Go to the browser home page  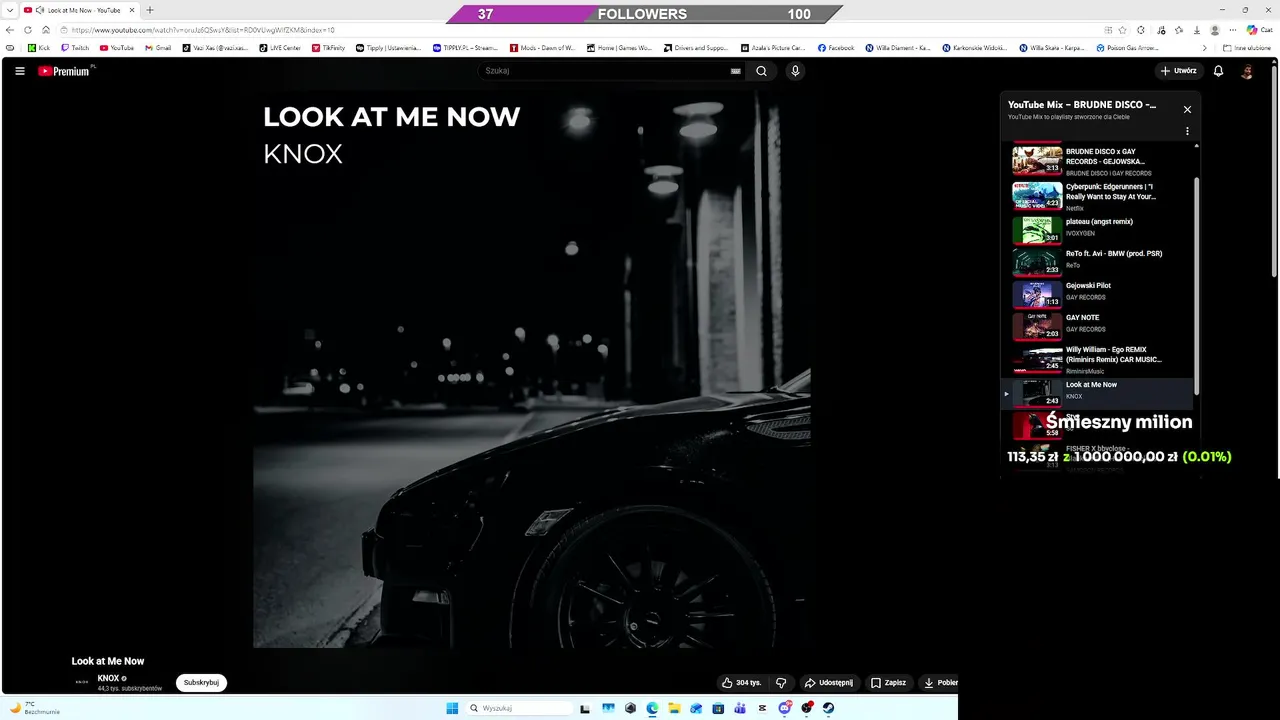coord(46,30)
